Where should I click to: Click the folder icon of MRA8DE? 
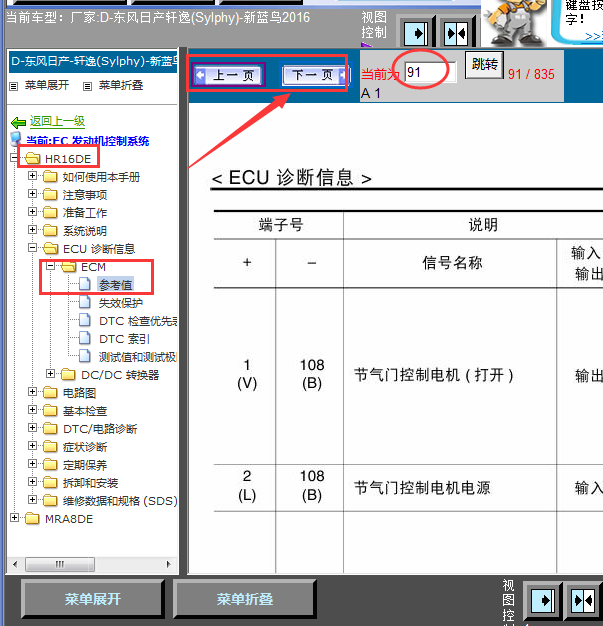click(32, 519)
